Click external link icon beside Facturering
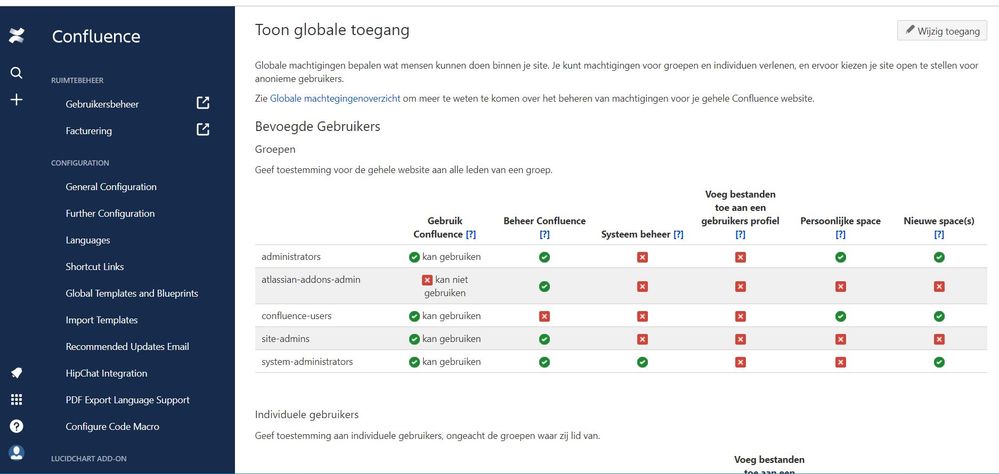Screen dimensions: 999x474 [203, 130]
